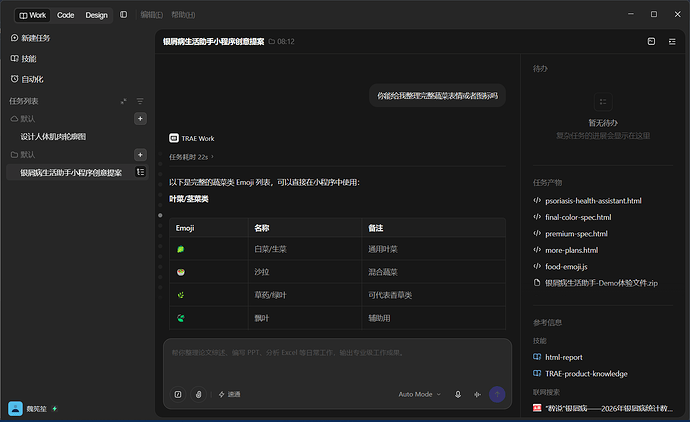Toggle the right info panel icon
Image resolution: width=690 pixels, height=422 pixels.
point(672,41)
